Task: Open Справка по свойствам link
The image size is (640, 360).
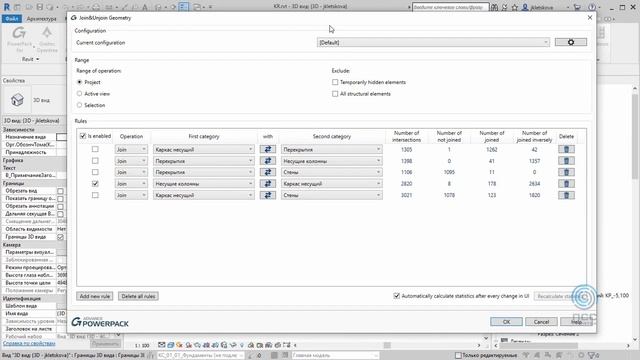Action: (x=29, y=343)
